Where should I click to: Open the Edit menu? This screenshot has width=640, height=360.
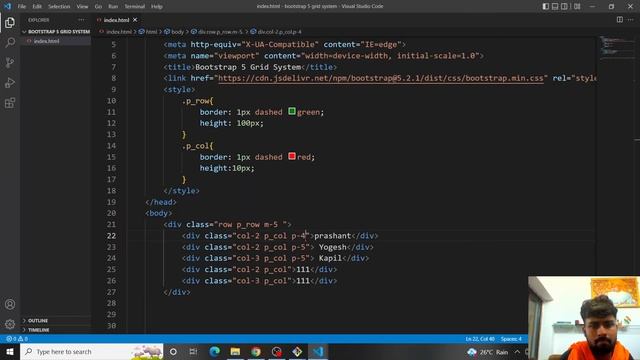[x=37, y=6]
